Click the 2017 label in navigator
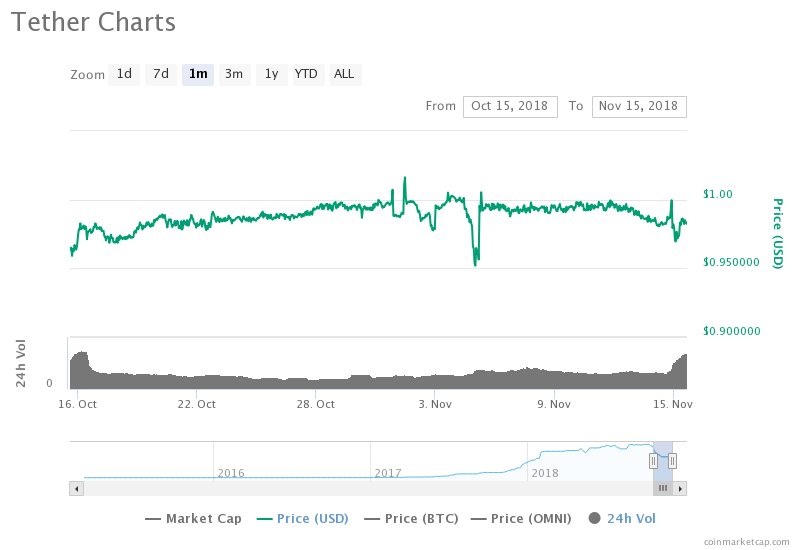Image resolution: width=800 pixels, height=550 pixels. (388, 473)
